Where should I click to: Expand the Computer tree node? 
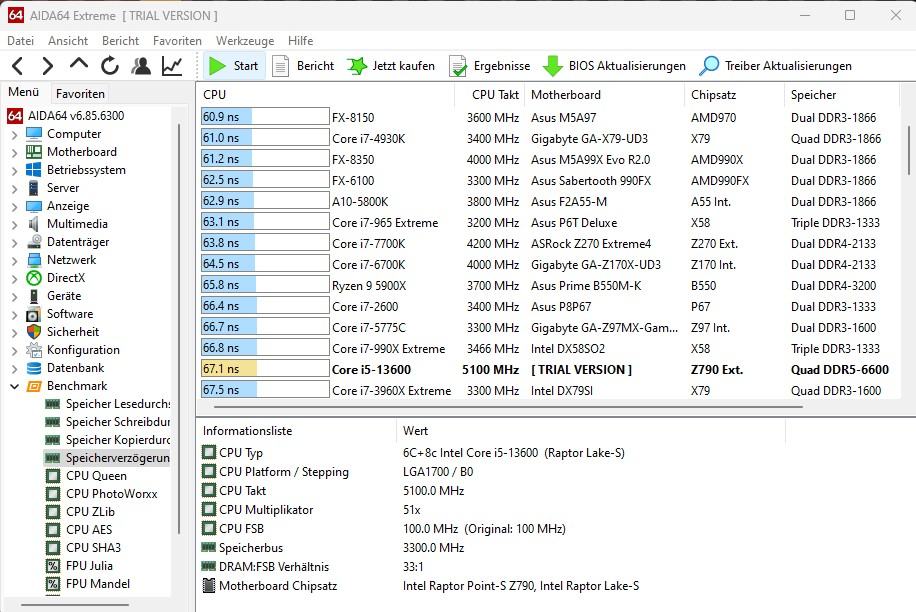(x=15, y=135)
